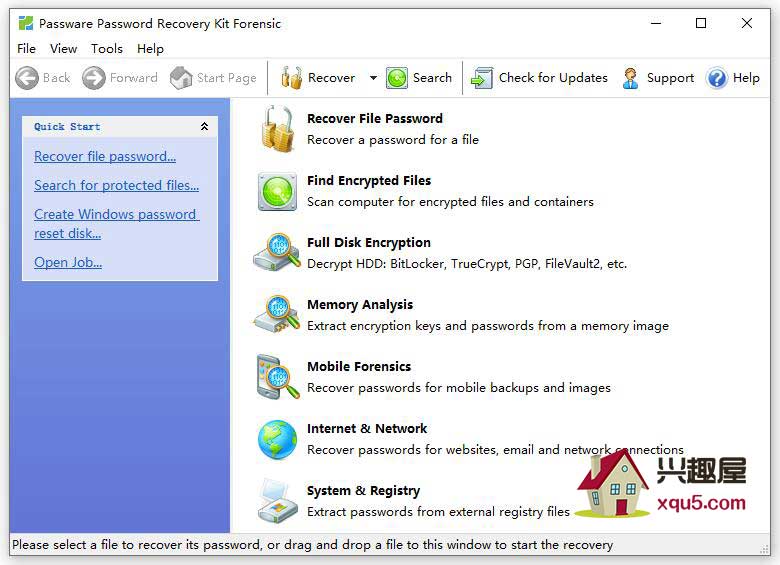Click the Passware app icon in title bar
Viewport: 780px width, 565px height.
point(25,23)
